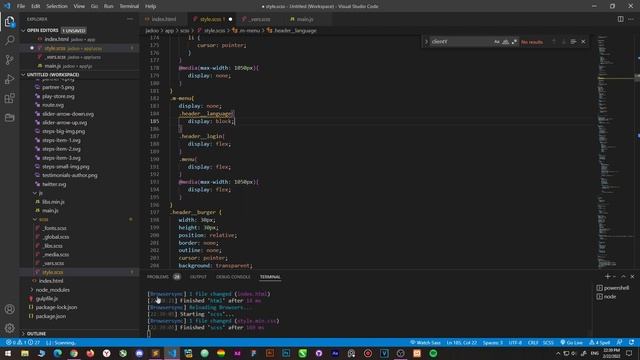Toggle Match Case in find widget
The height and width of the screenshot is (360, 640).
[x=497, y=42]
